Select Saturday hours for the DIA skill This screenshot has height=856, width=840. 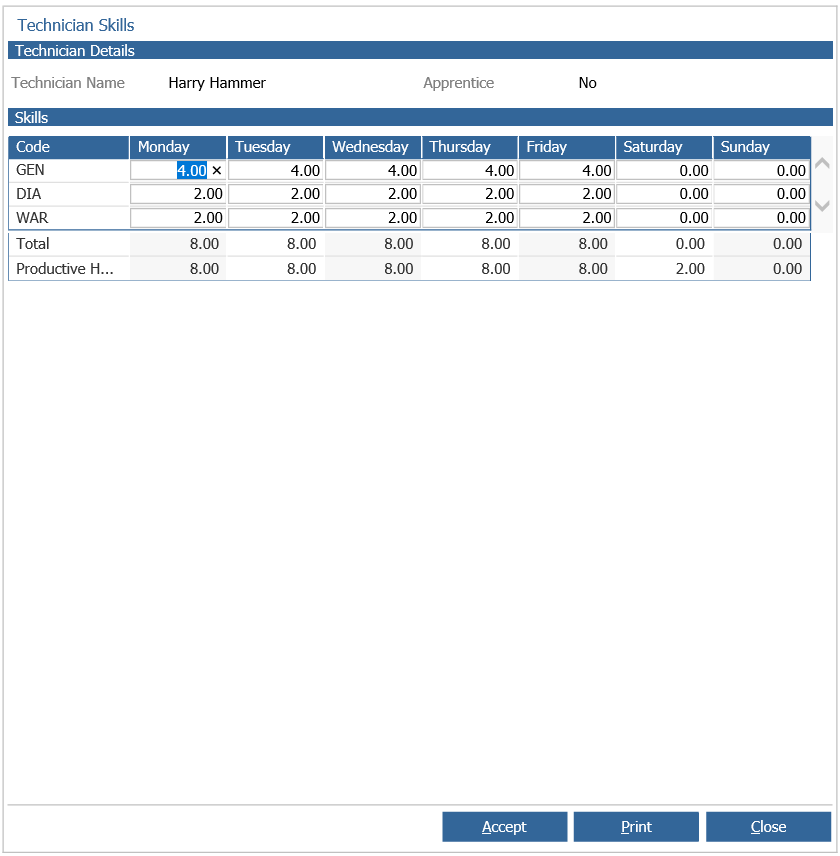663,194
